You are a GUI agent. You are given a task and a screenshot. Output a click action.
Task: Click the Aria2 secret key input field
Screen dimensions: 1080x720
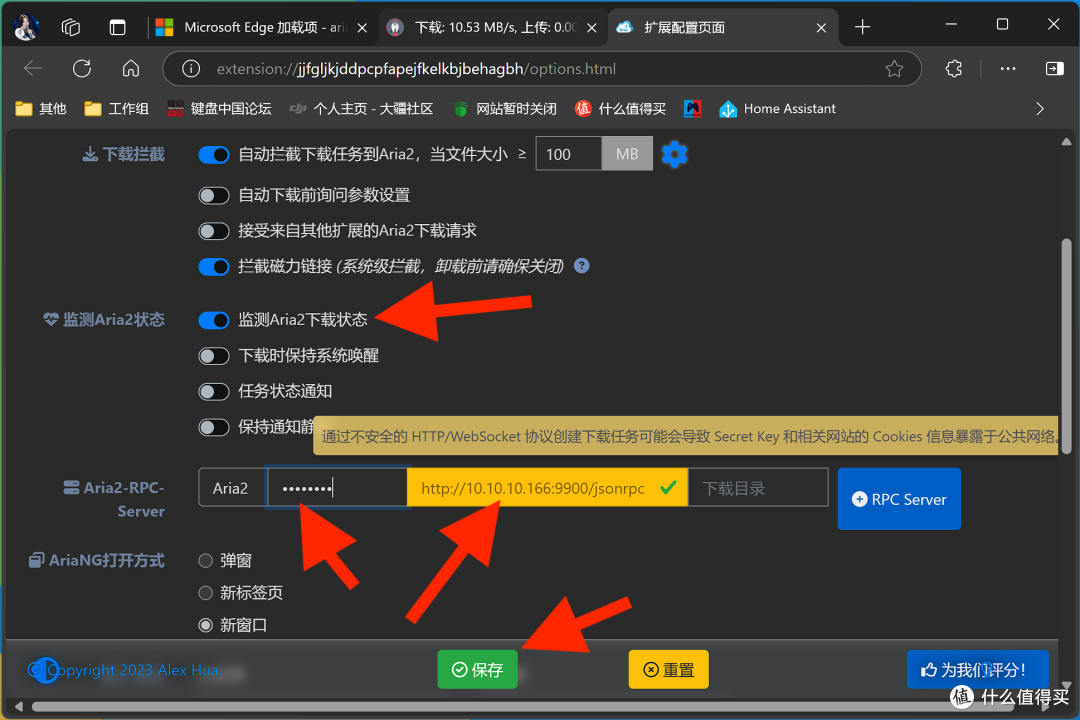click(x=336, y=488)
